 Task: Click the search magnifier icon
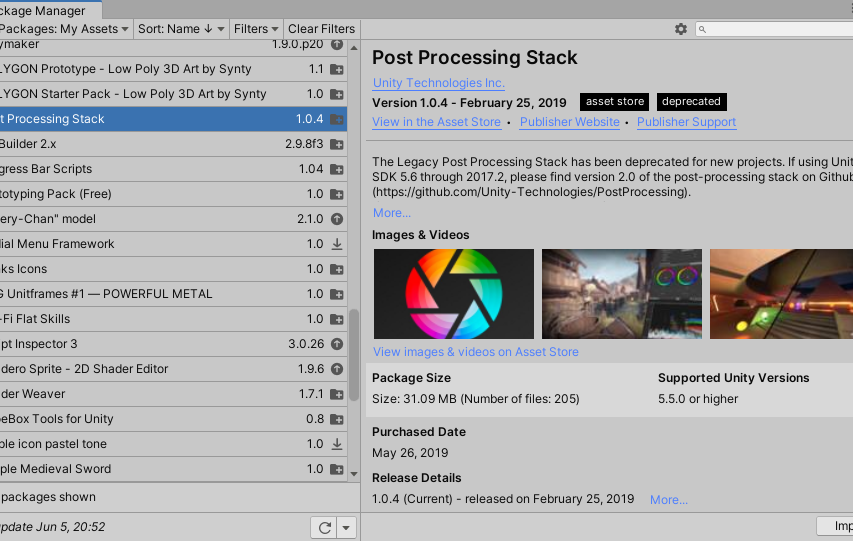pos(702,29)
